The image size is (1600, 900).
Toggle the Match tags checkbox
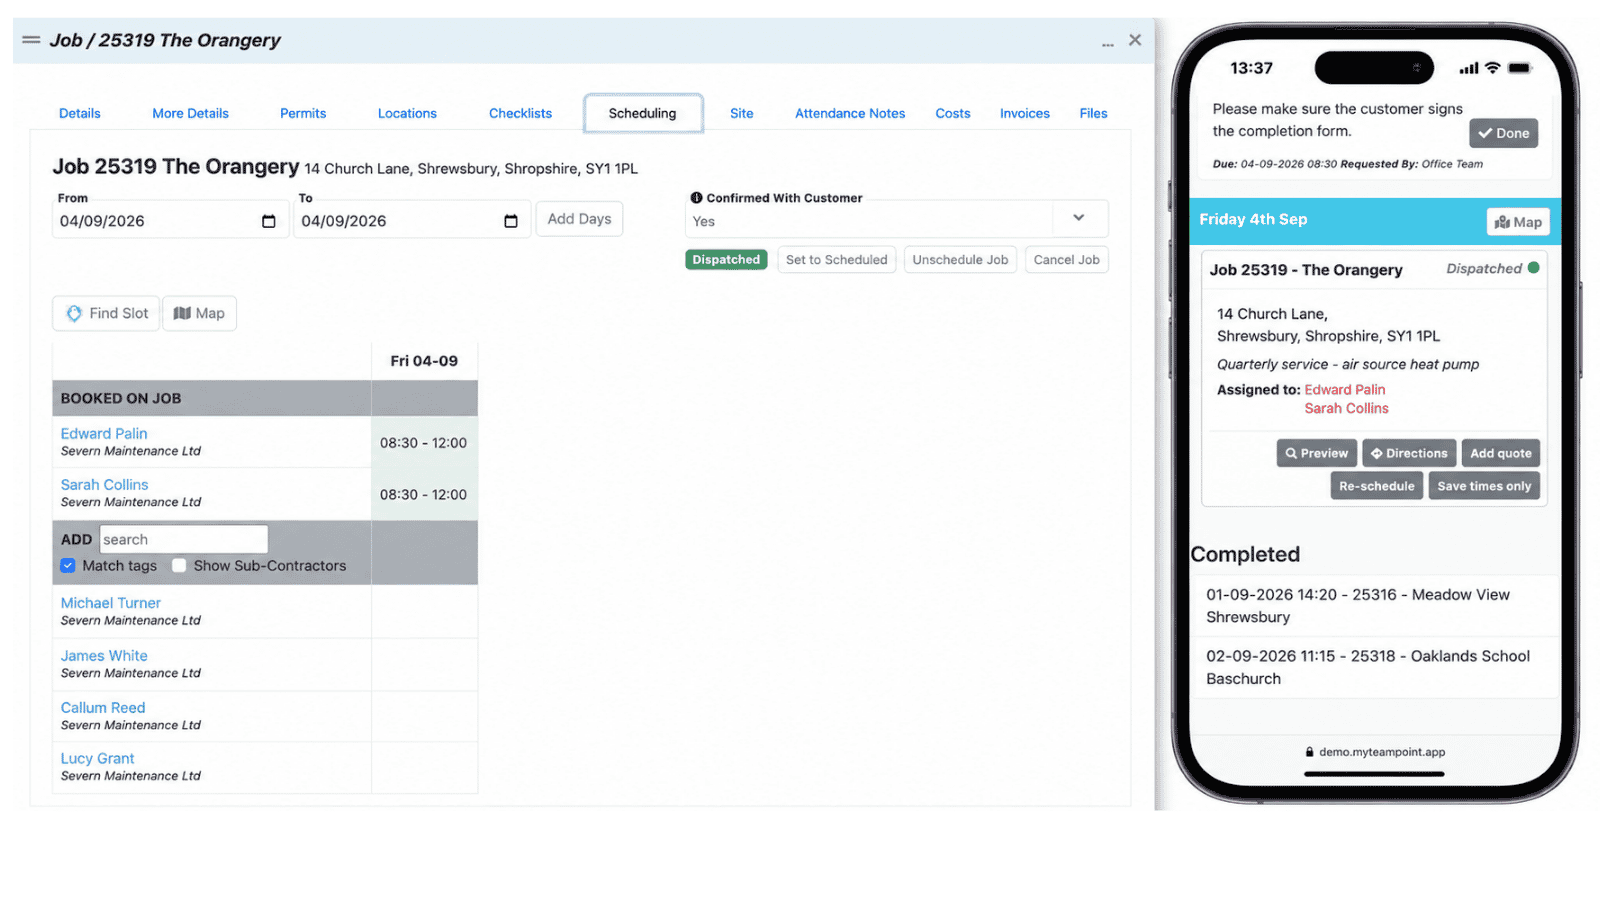[x=68, y=566]
